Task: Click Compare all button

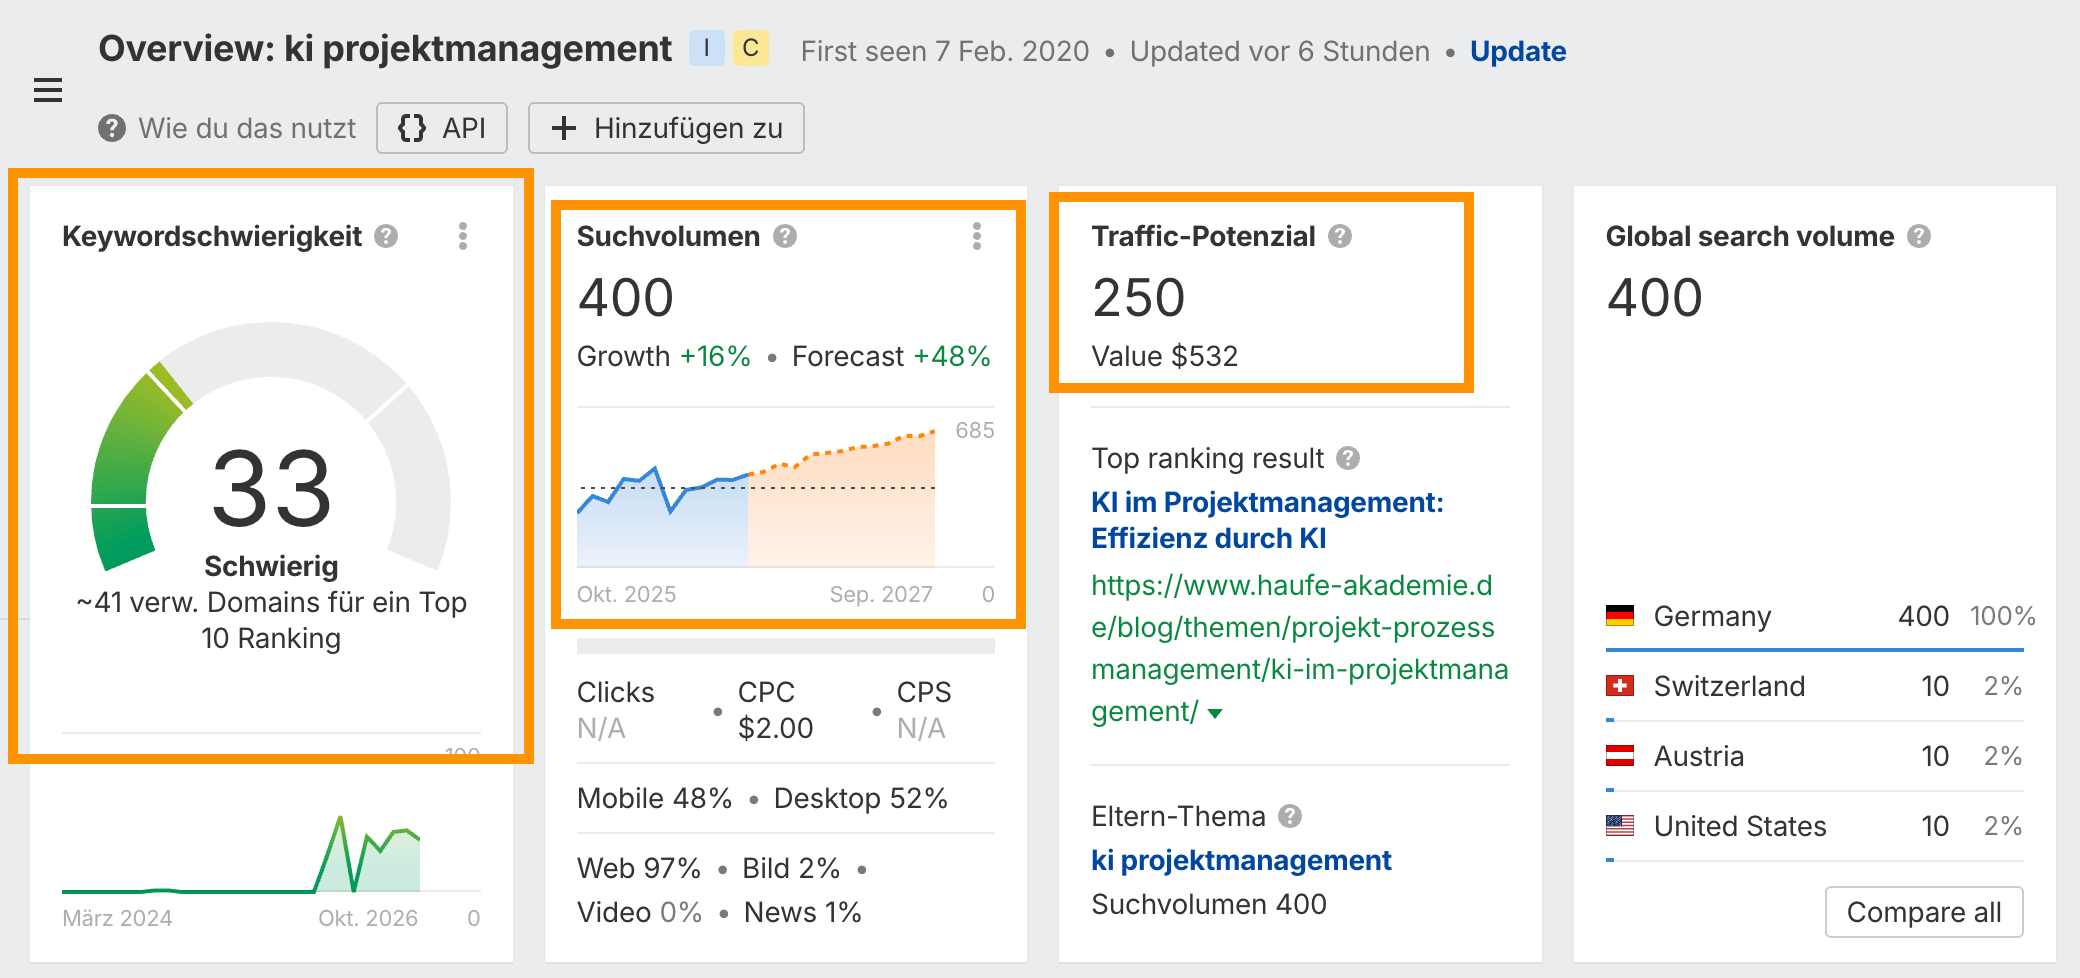Action: tap(1924, 912)
